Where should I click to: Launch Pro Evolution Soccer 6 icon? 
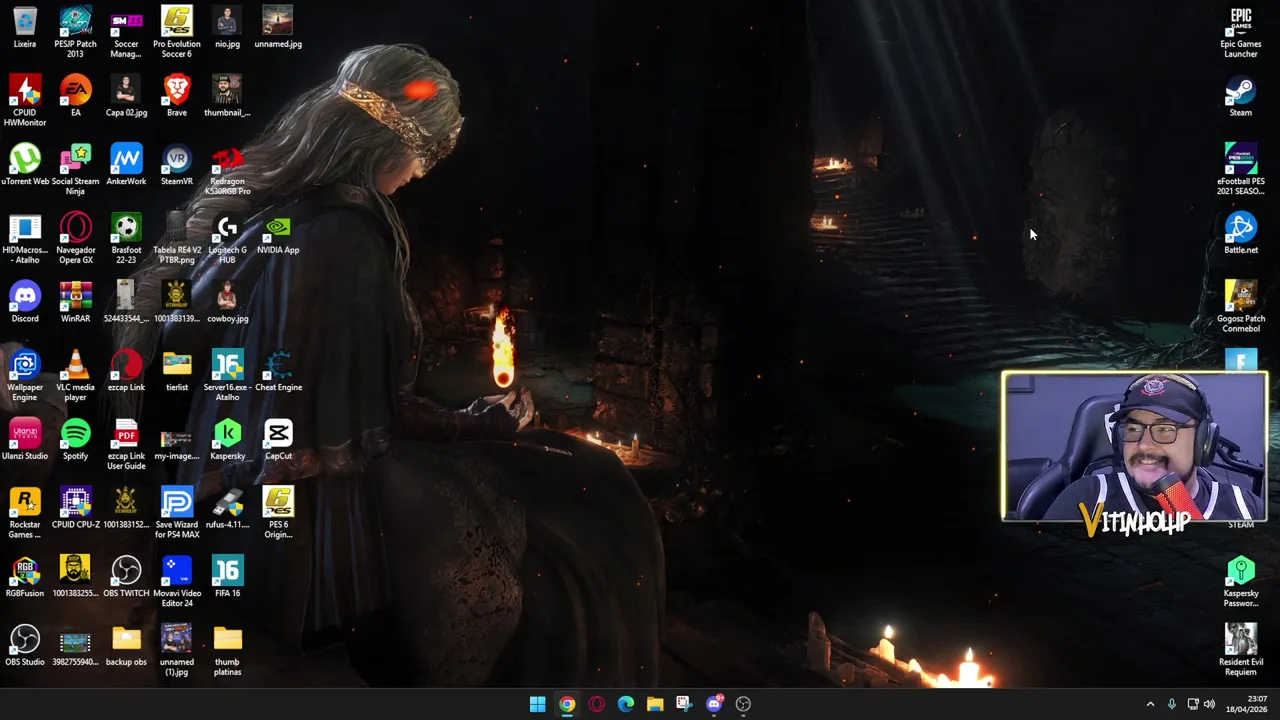[177, 32]
